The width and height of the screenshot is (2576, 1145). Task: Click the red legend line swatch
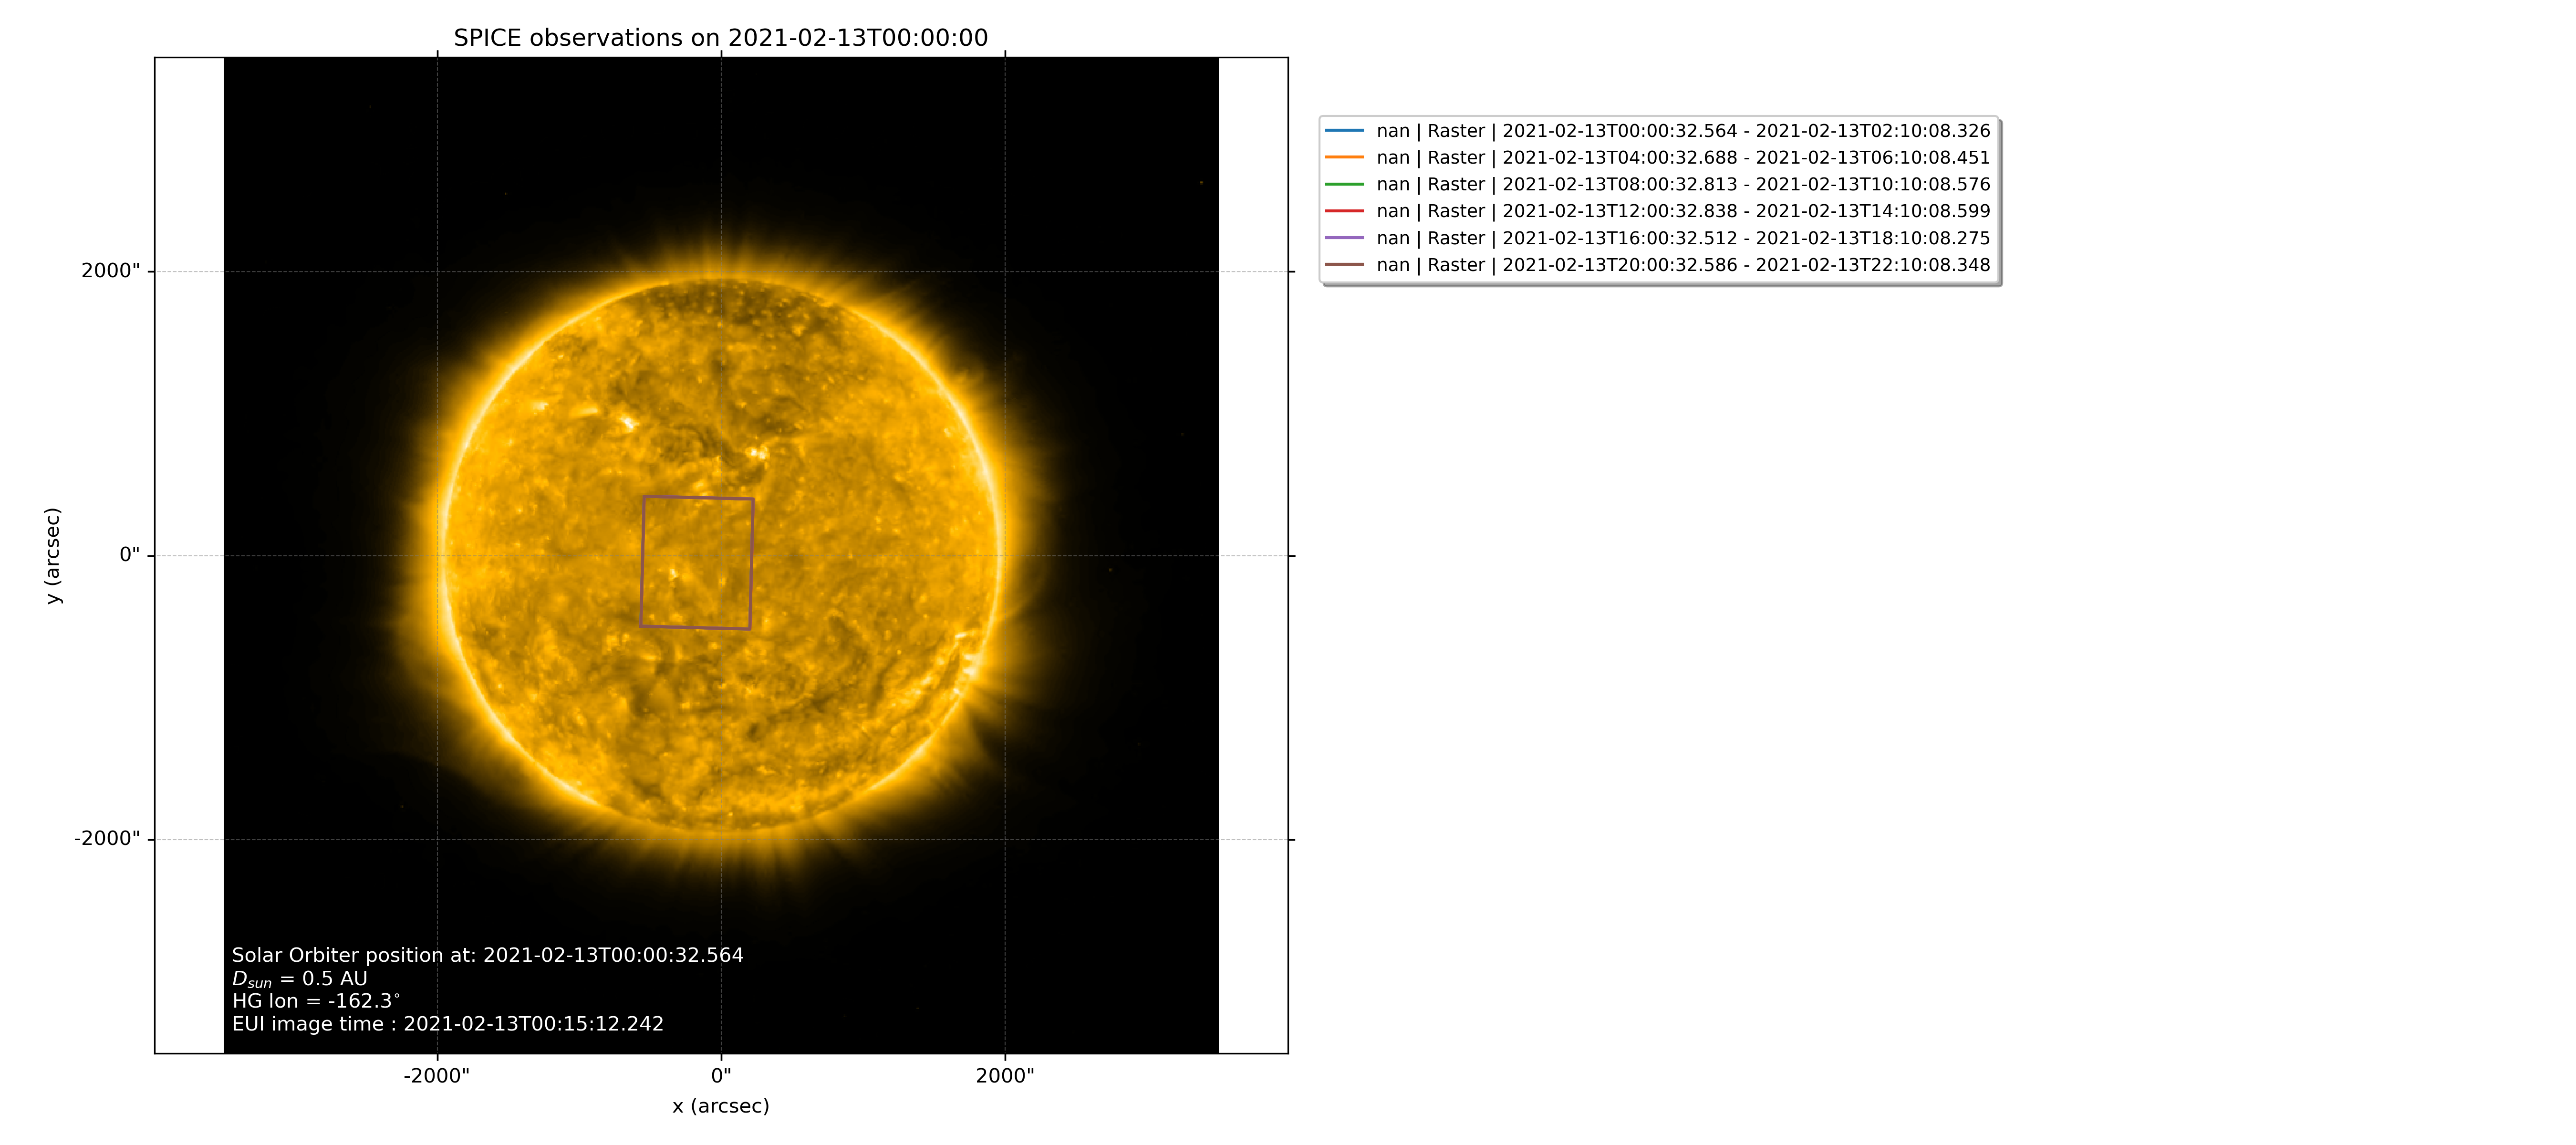click(x=1344, y=211)
